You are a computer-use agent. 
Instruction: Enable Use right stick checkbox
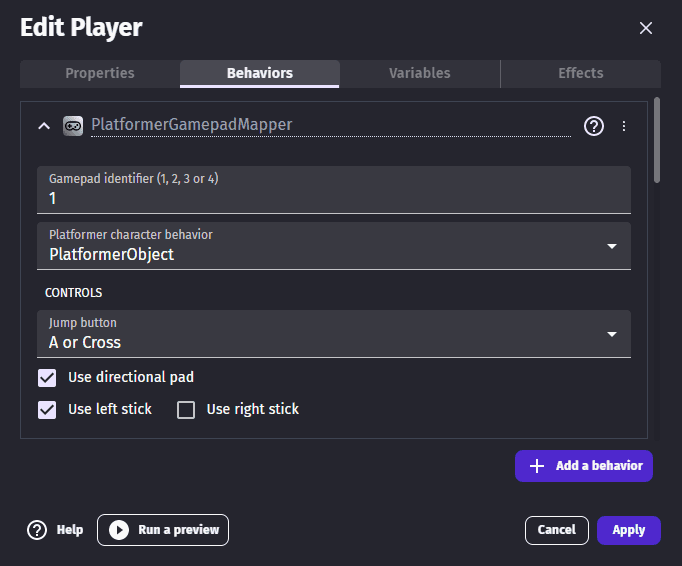click(186, 409)
